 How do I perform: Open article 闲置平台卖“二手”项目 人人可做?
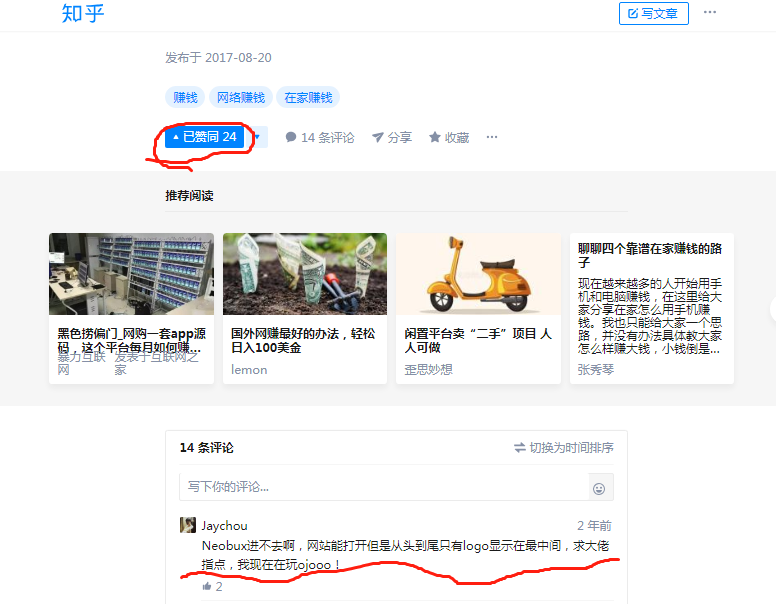[478, 340]
